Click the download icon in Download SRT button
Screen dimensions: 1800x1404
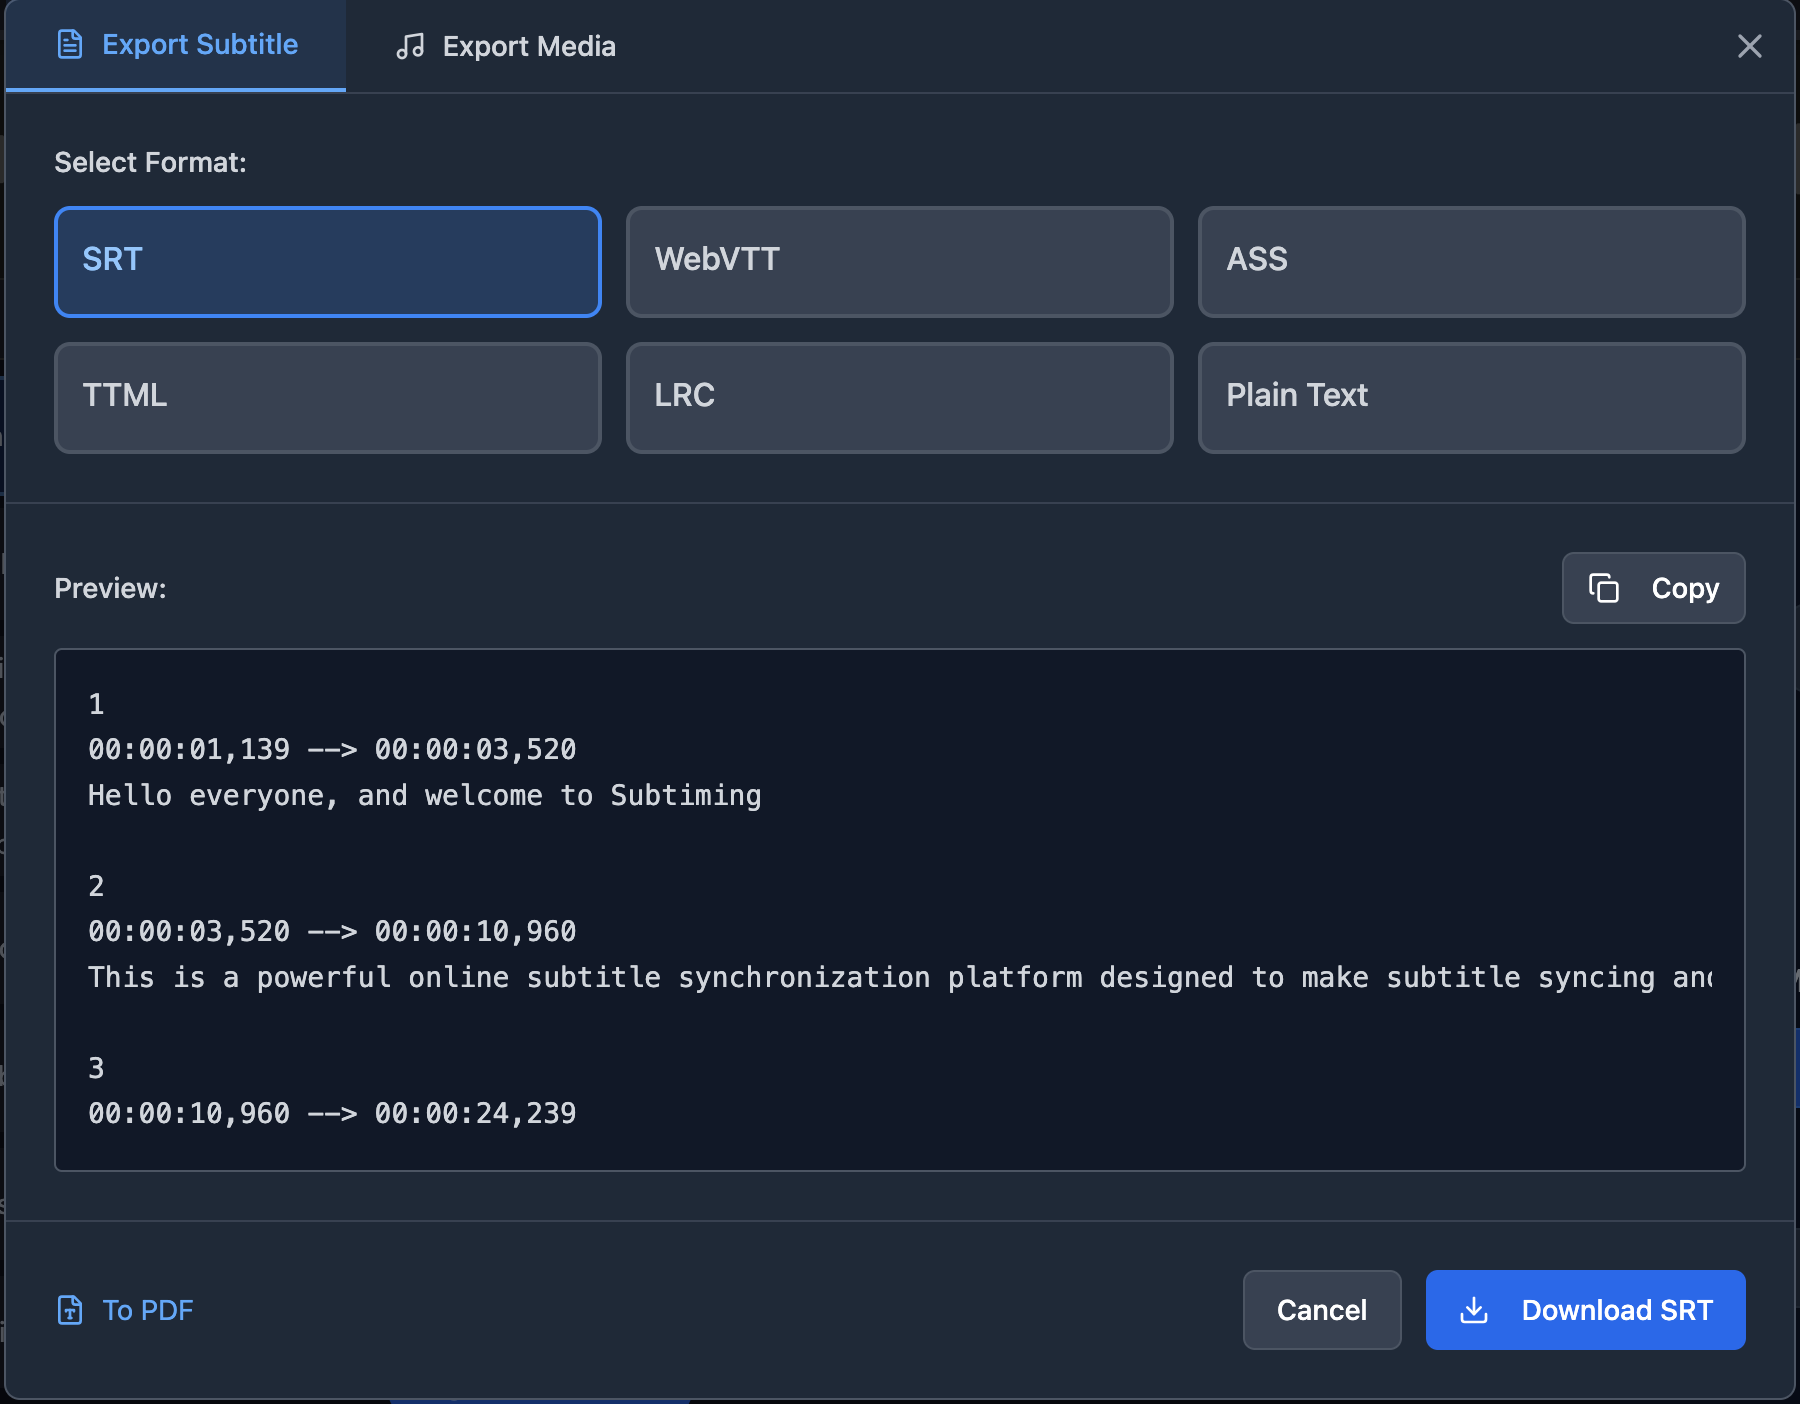click(x=1474, y=1310)
